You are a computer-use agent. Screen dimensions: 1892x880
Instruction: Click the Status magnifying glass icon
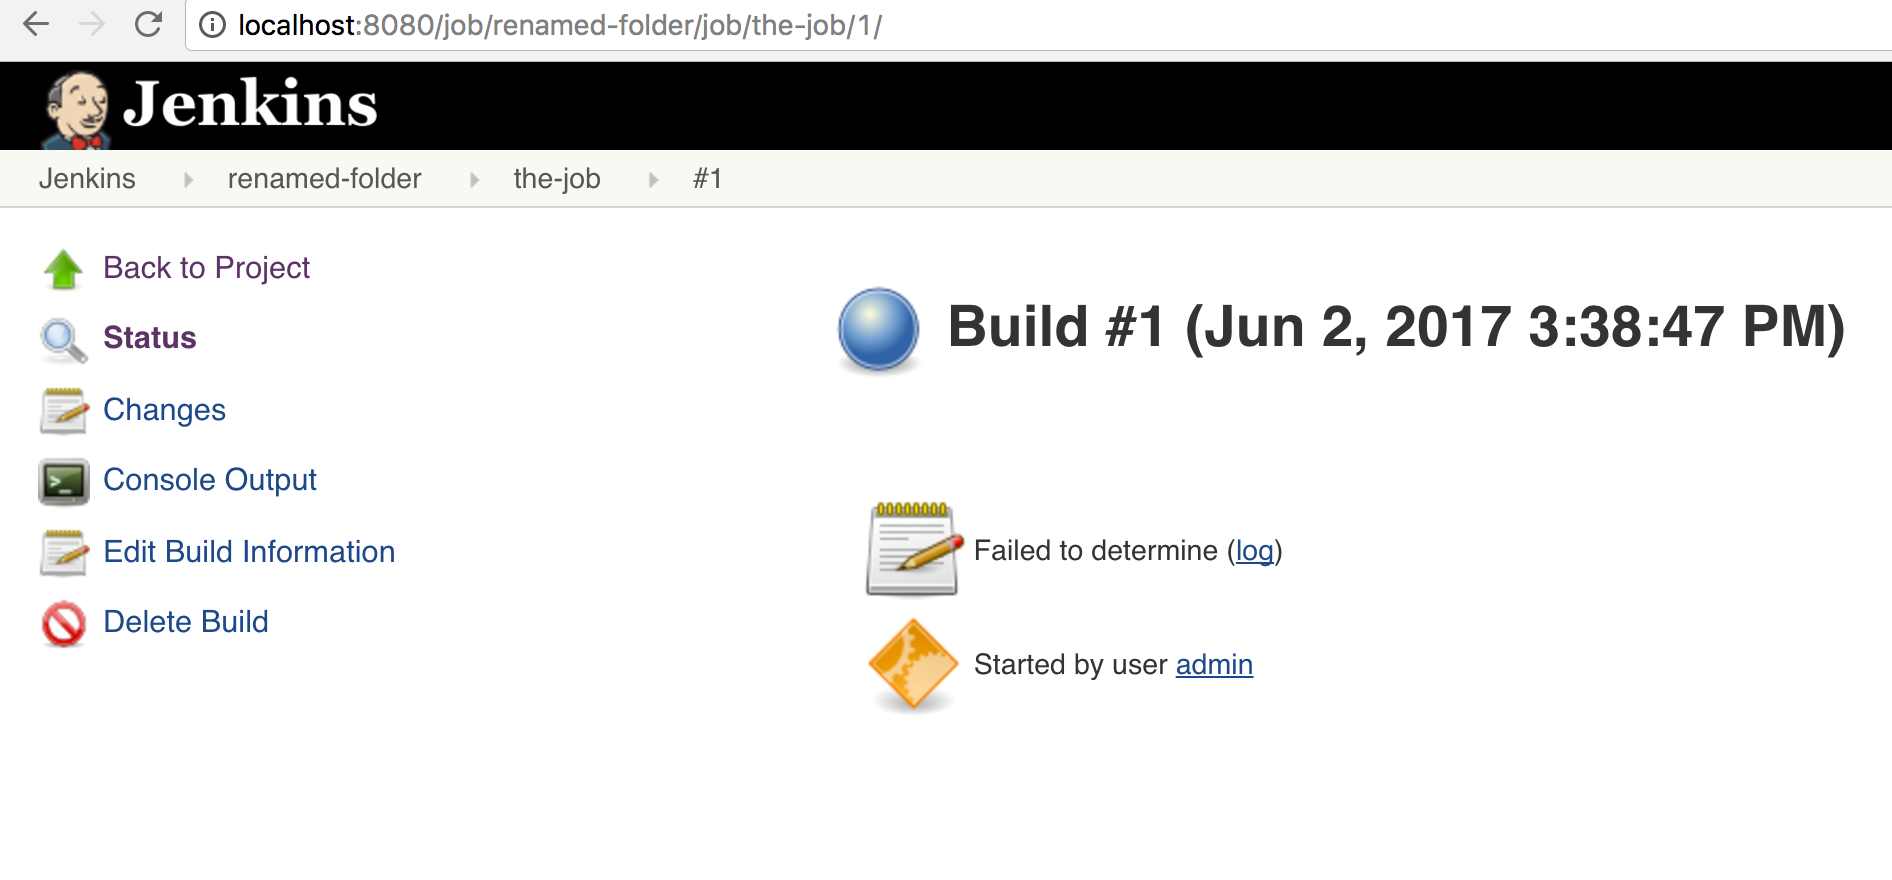pyautogui.click(x=63, y=340)
